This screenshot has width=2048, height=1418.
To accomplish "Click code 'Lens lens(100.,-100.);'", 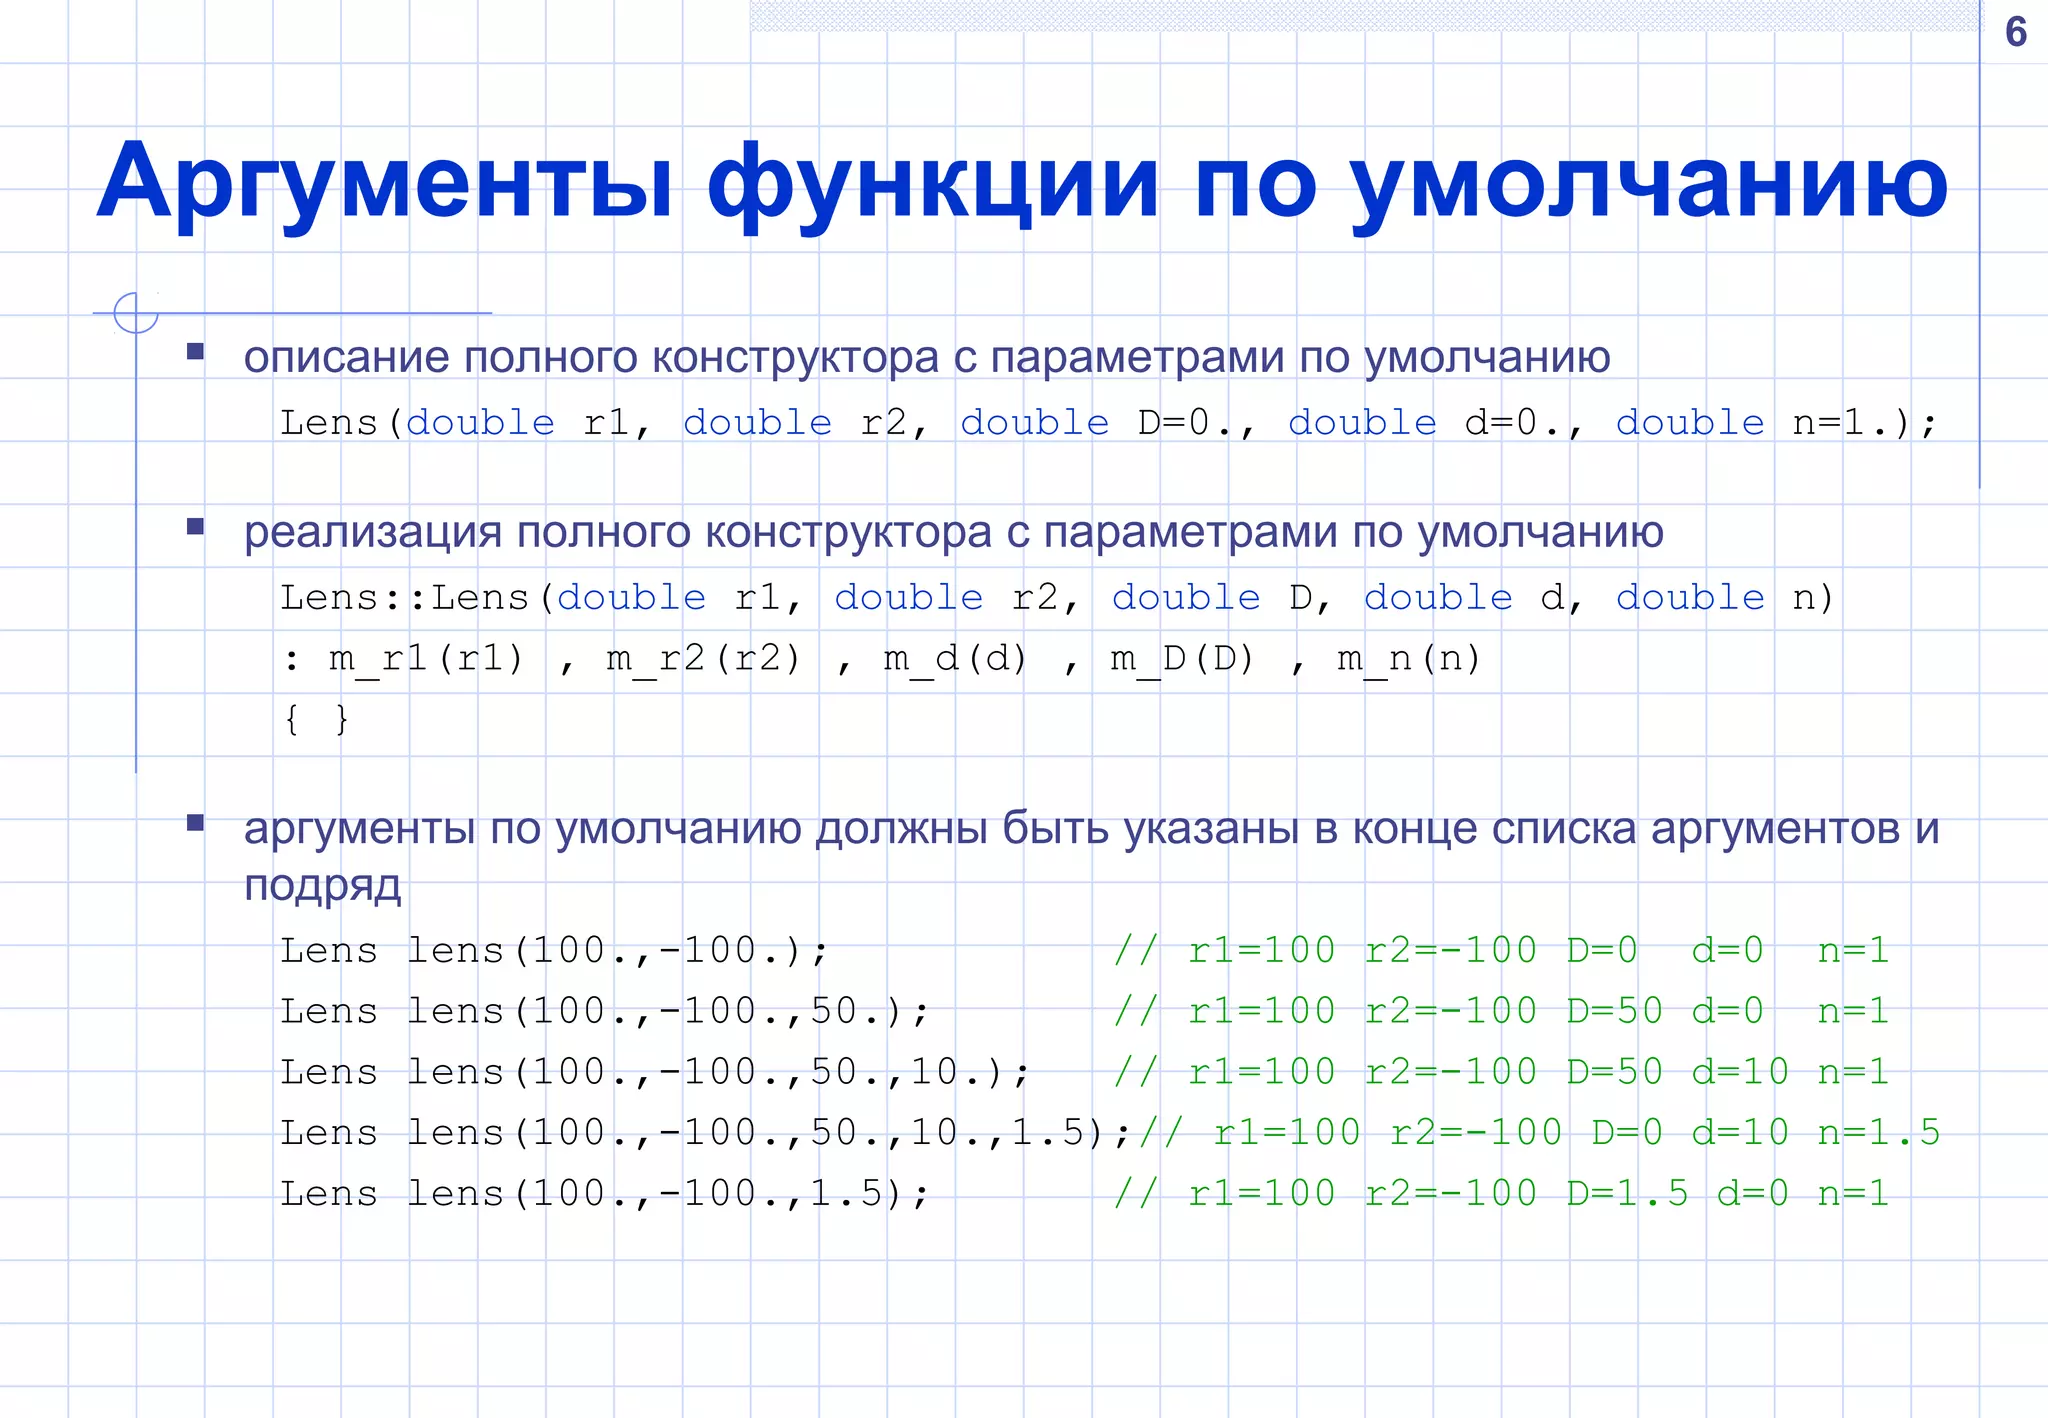I will click(554, 950).
